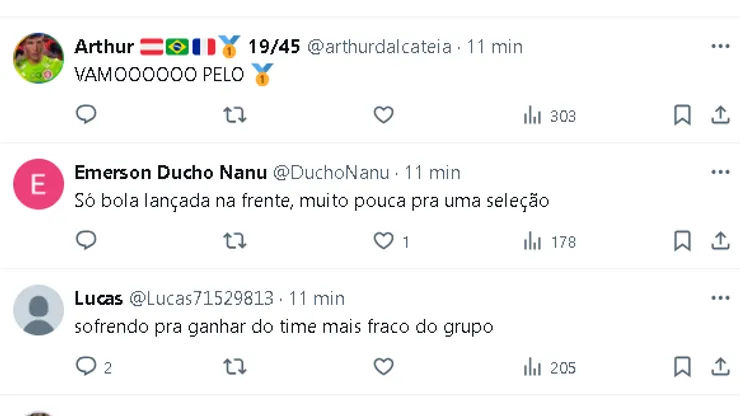Repost Arthur's VAMOOOOOO PELO tweet

pyautogui.click(x=234, y=115)
